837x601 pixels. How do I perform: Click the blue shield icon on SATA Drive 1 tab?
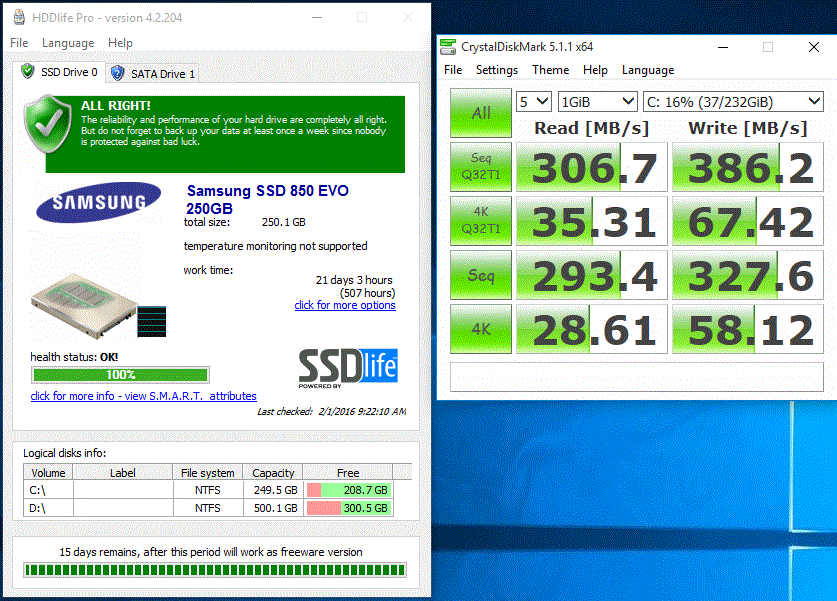pyautogui.click(x=117, y=73)
